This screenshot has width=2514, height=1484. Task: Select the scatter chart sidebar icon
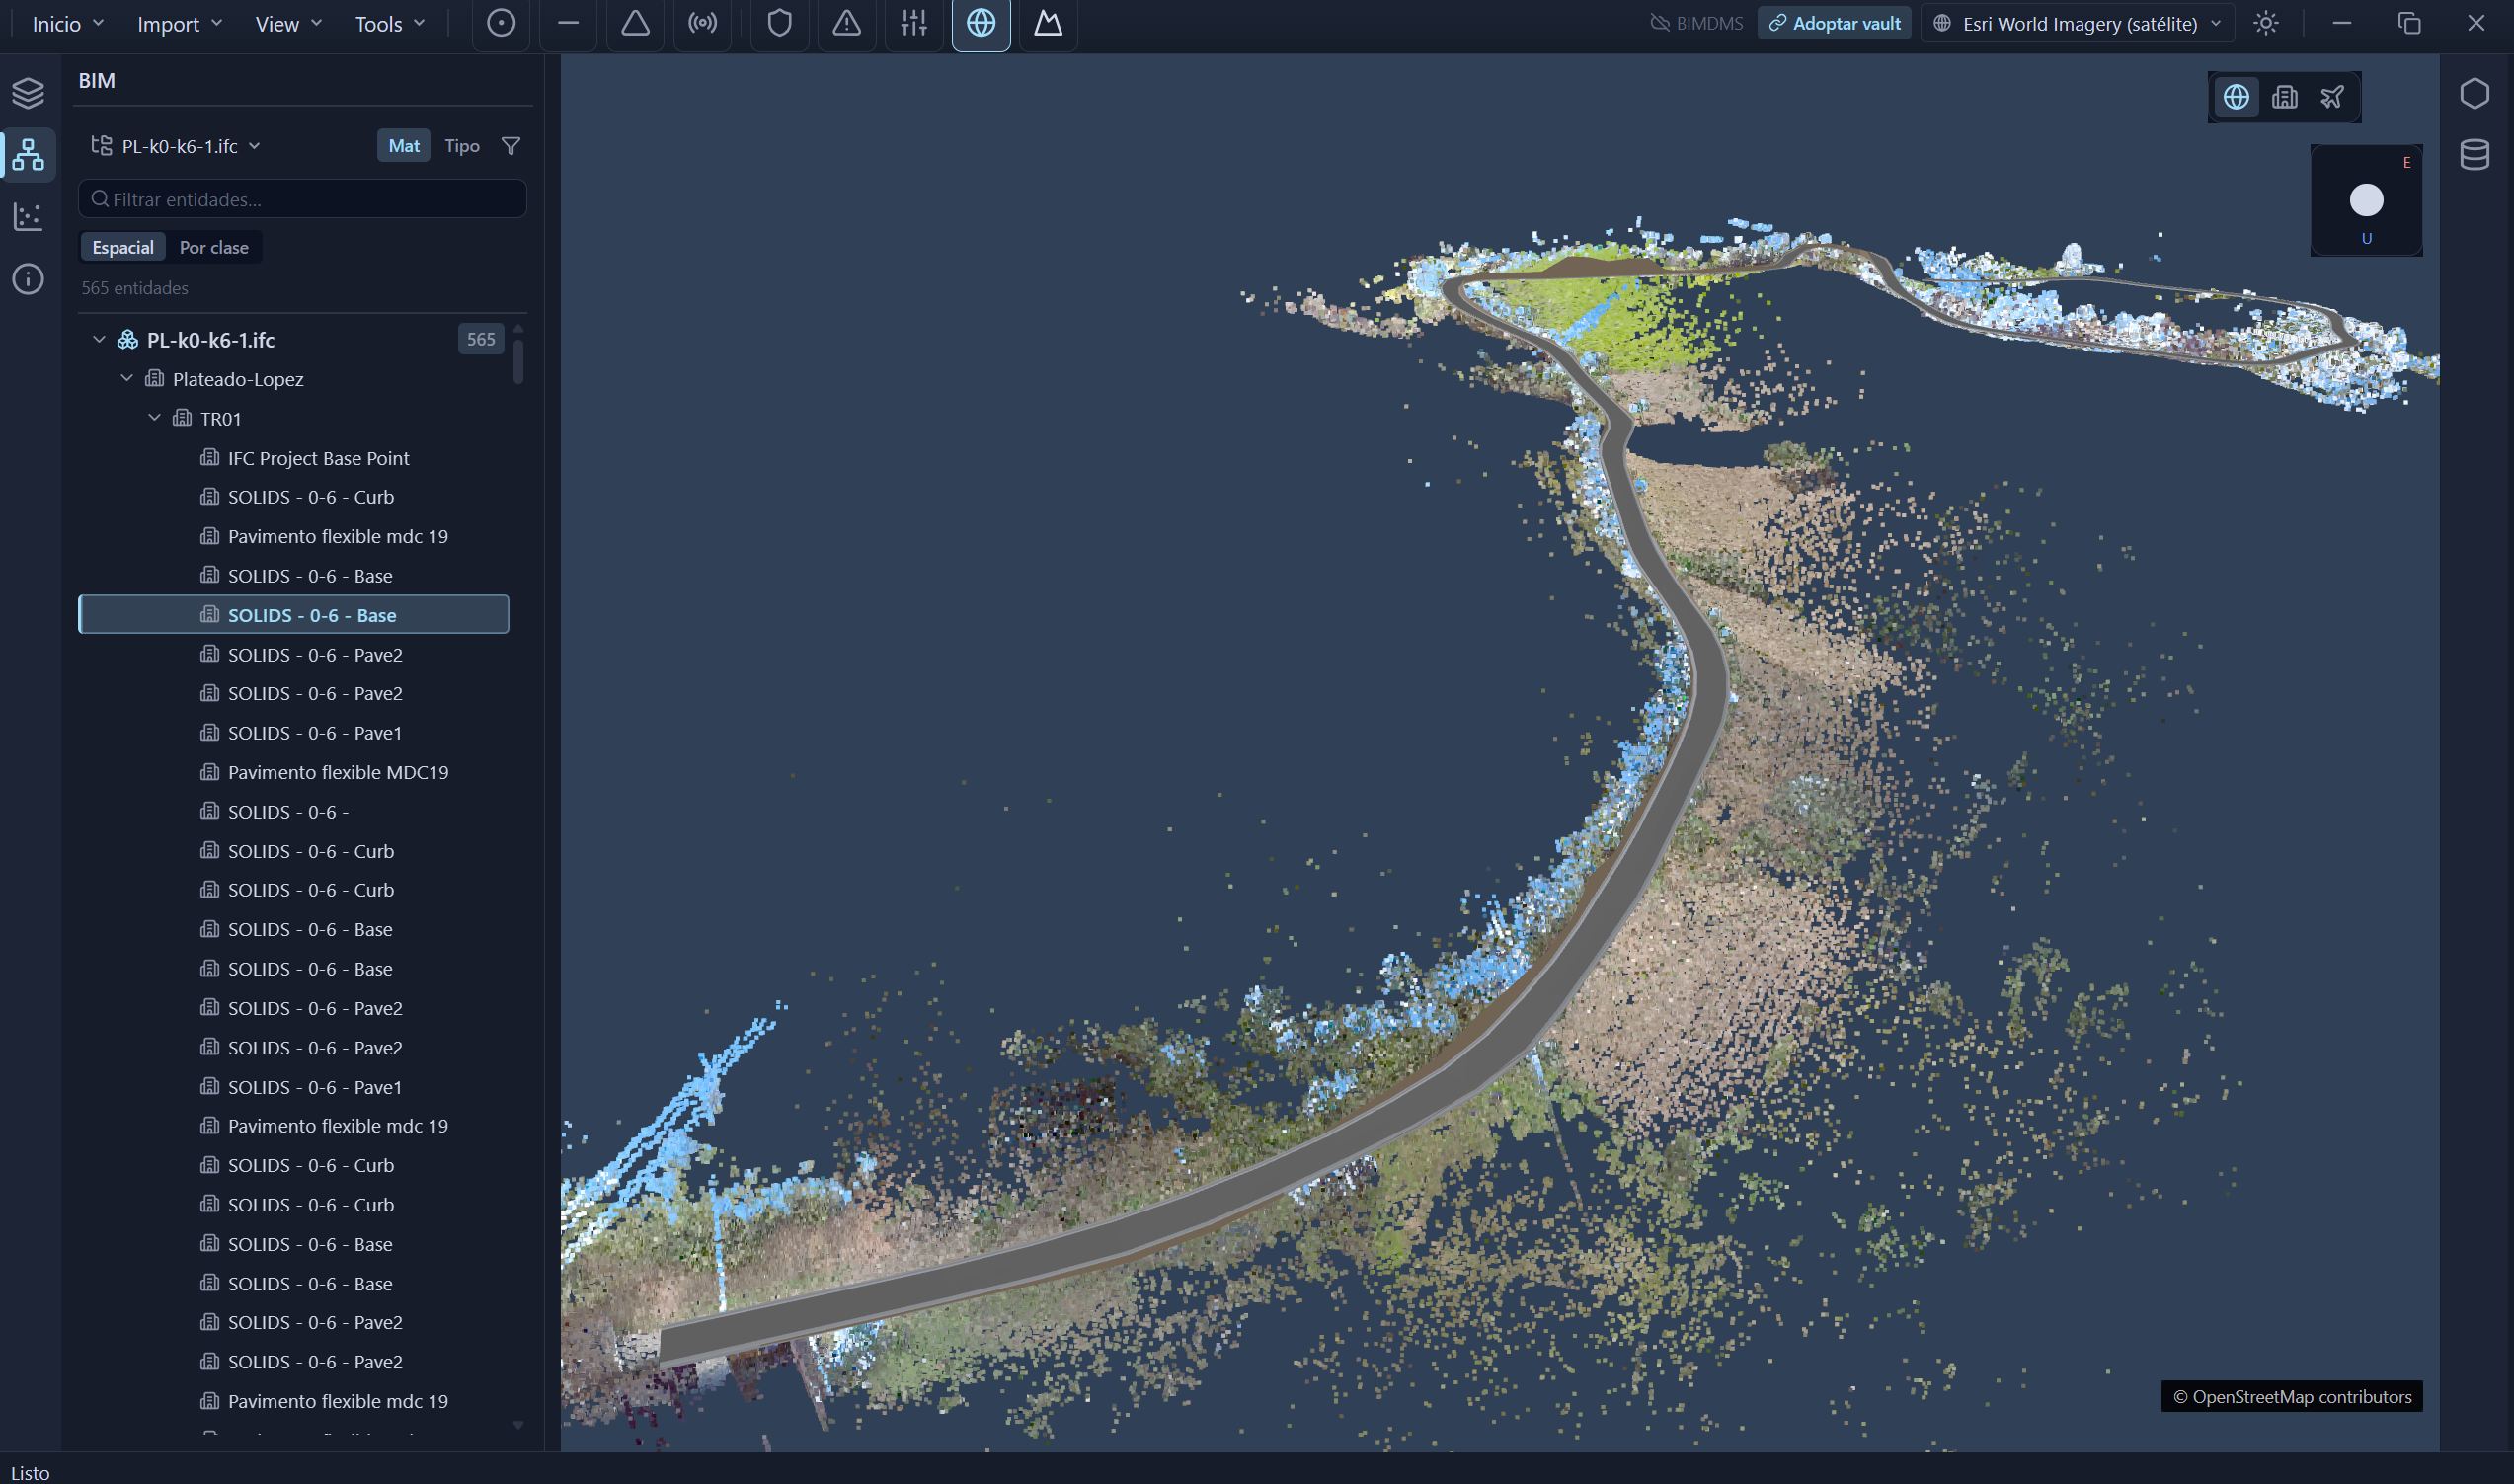pyautogui.click(x=28, y=216)
